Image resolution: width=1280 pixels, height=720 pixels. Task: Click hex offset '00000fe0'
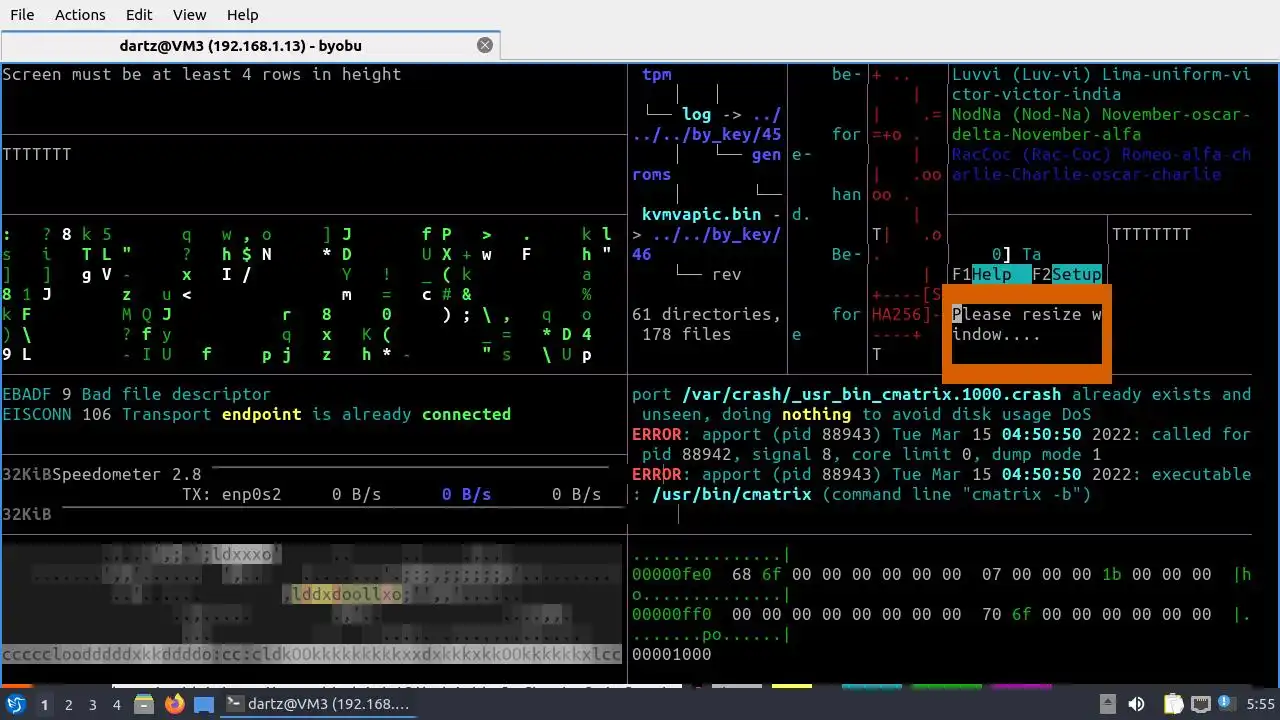point(671,574)
